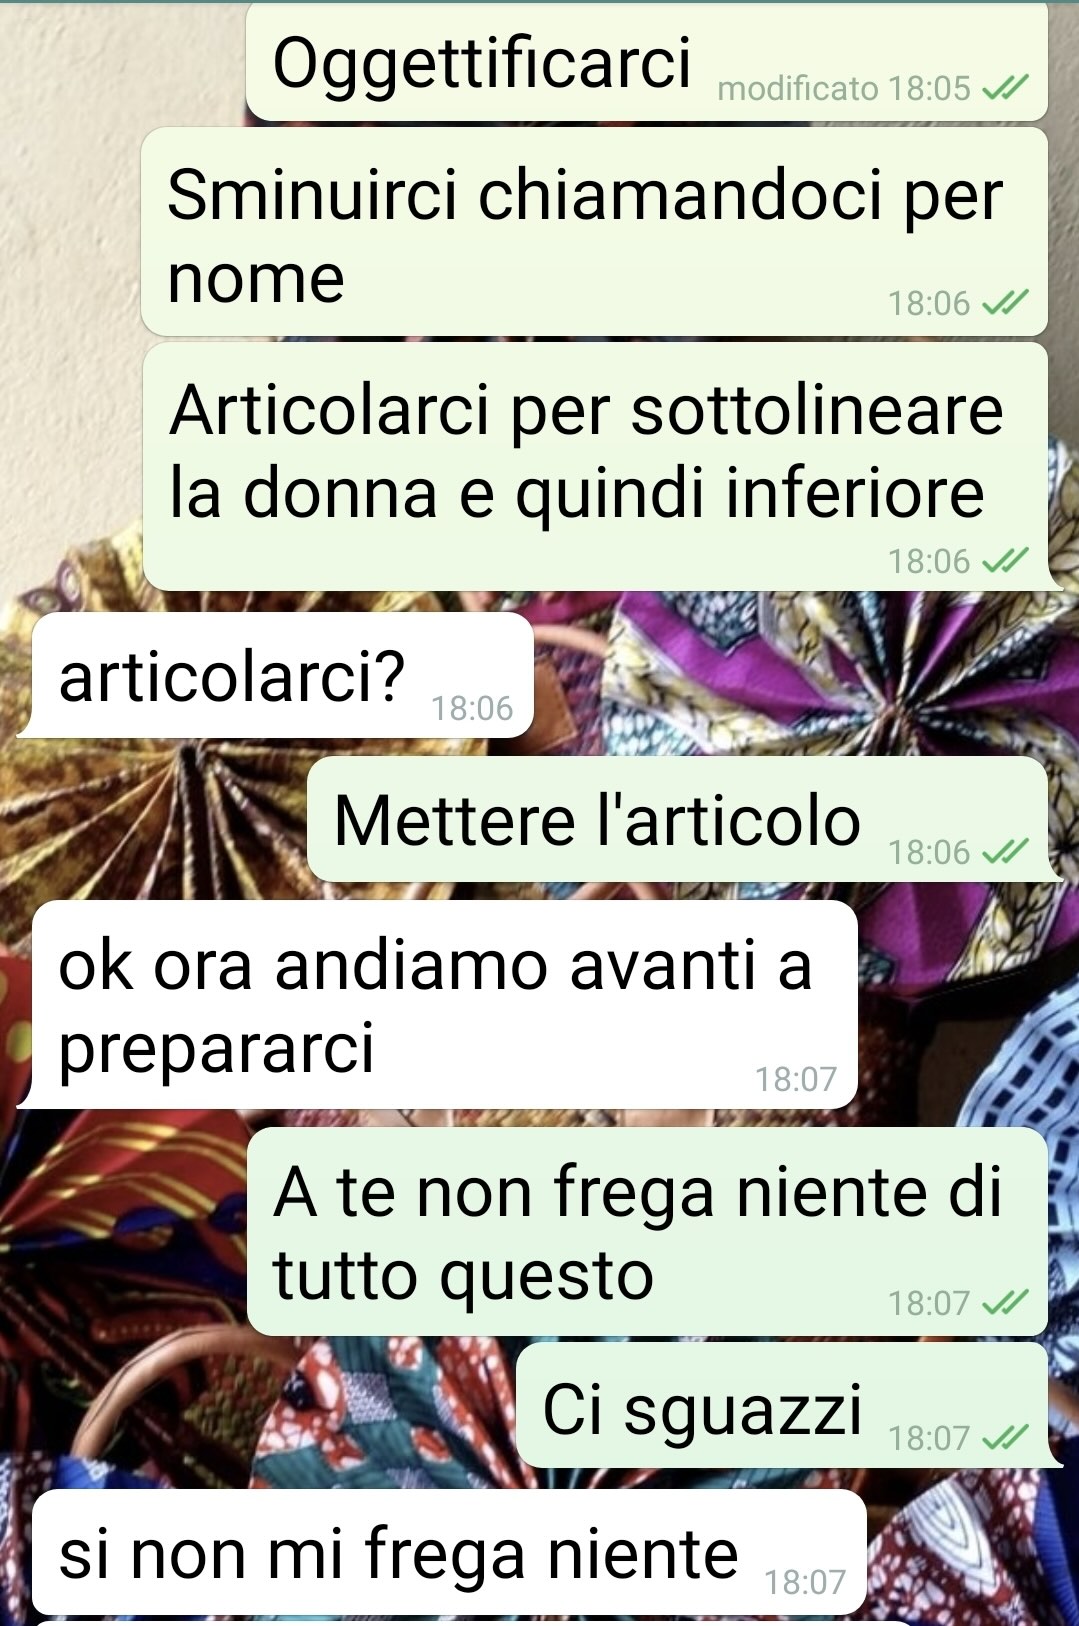Tap the 'A te non frega niente di tutto questo' bubble
Viewport: 1079px width, 1626px height.
[647, 1232]
